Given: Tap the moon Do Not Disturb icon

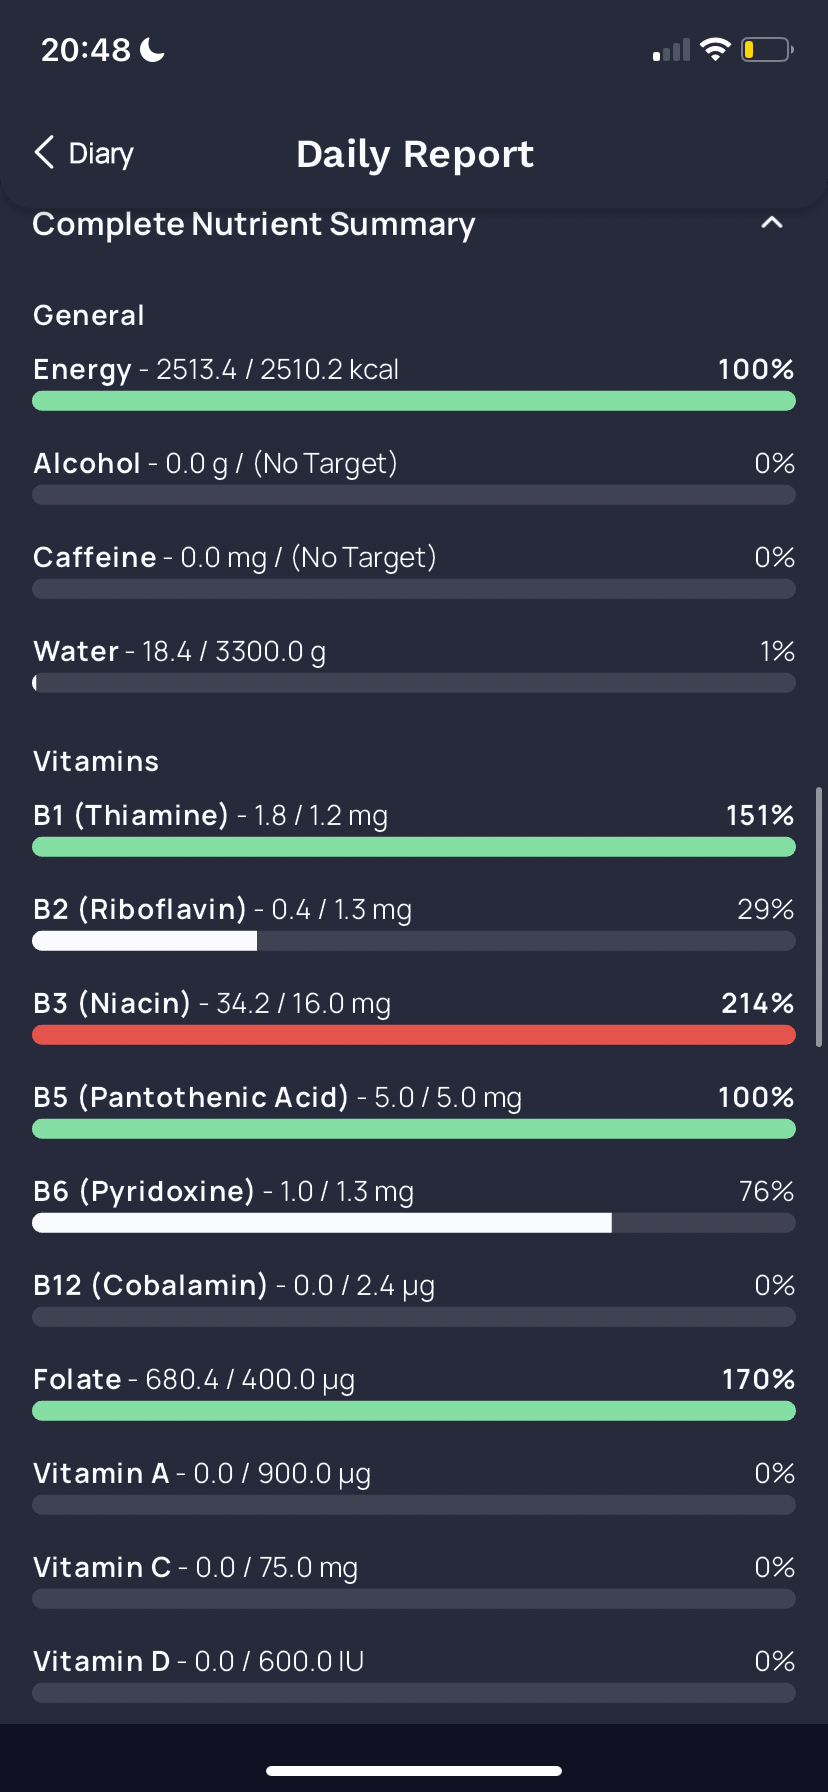Looking at the screenshot, I should pos(152,49).
